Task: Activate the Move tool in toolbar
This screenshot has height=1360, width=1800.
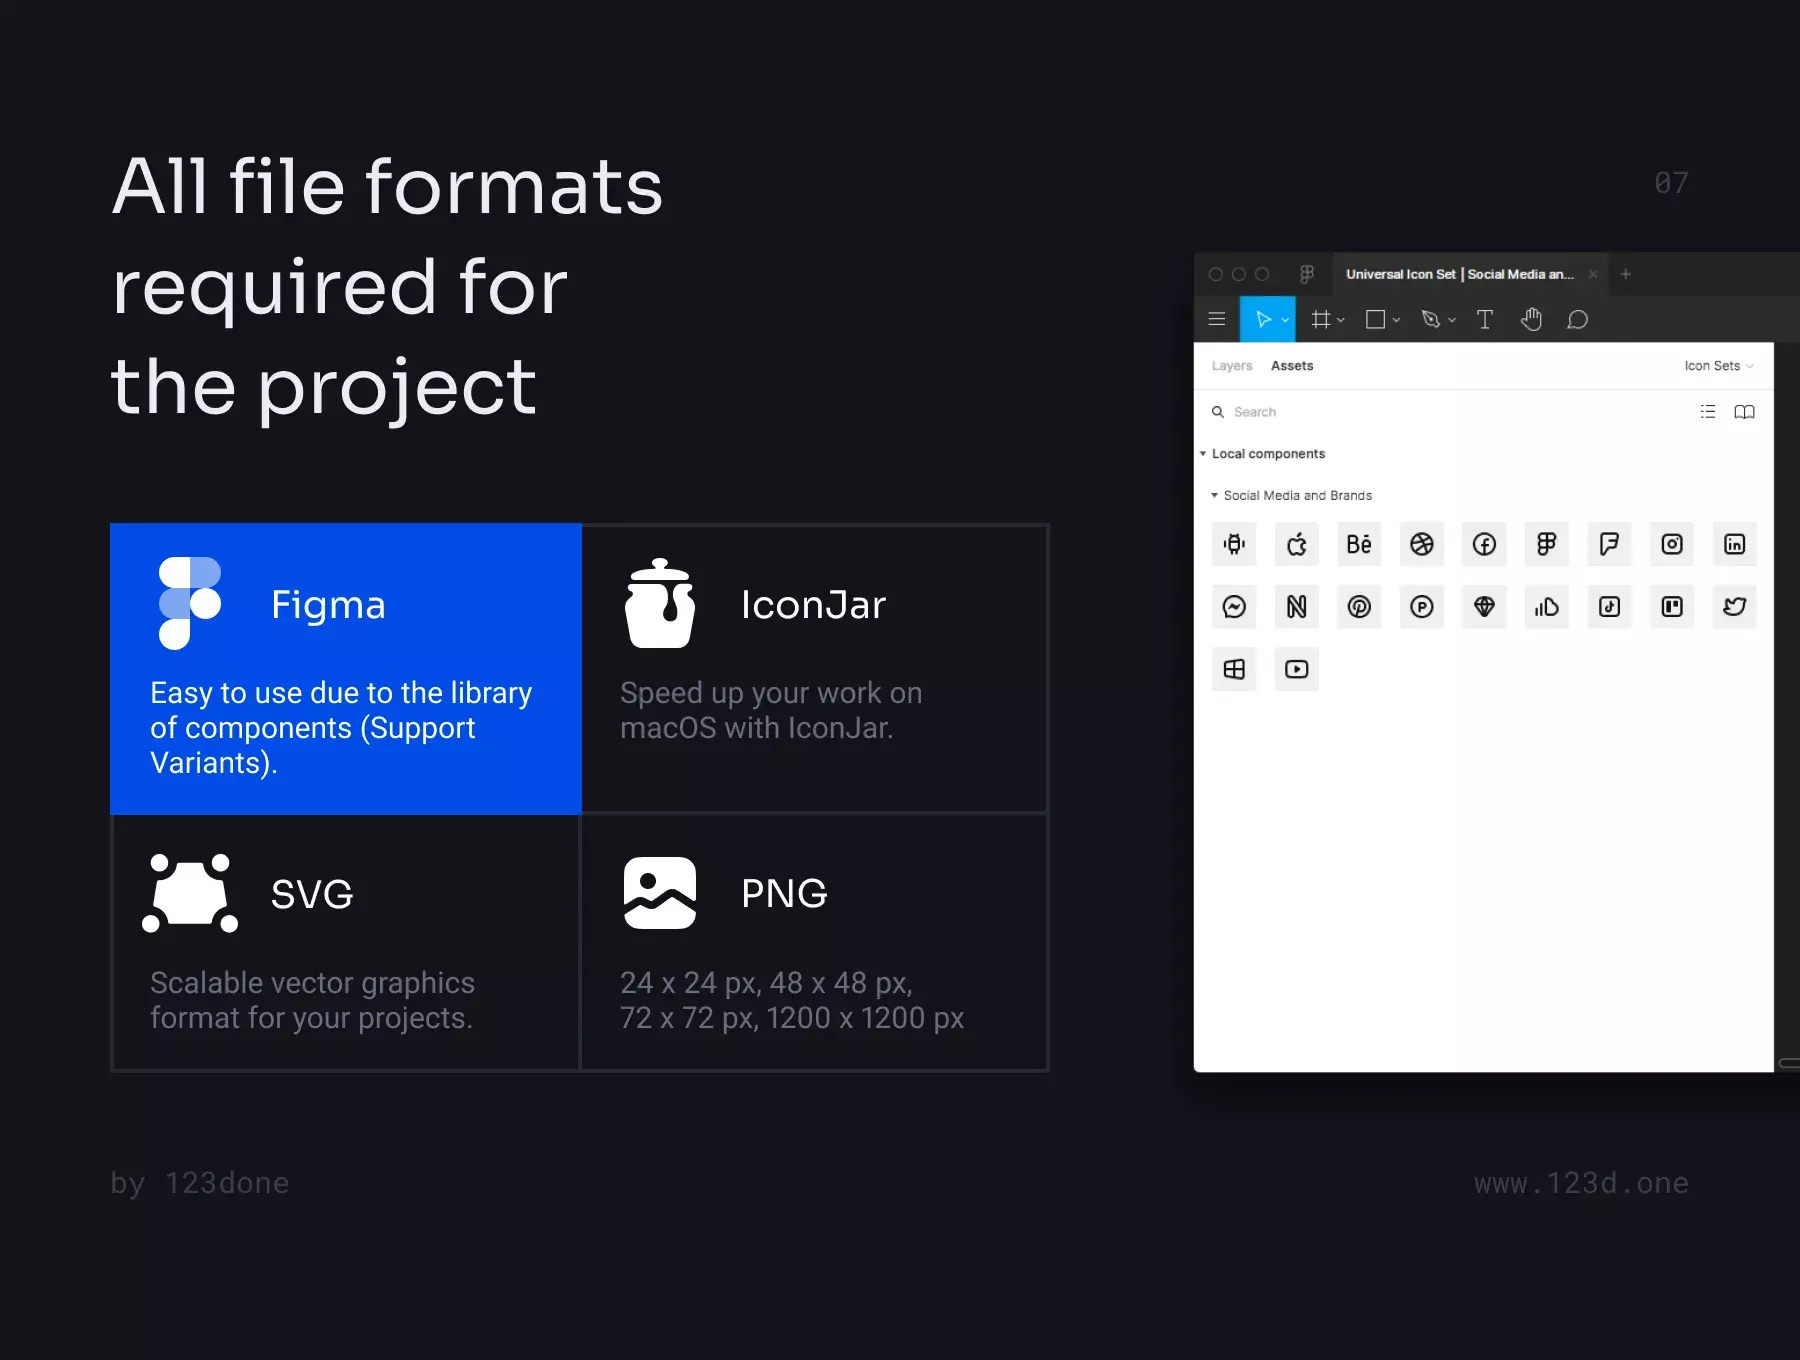Action: pyautogui.click(x=1262, y=319)
